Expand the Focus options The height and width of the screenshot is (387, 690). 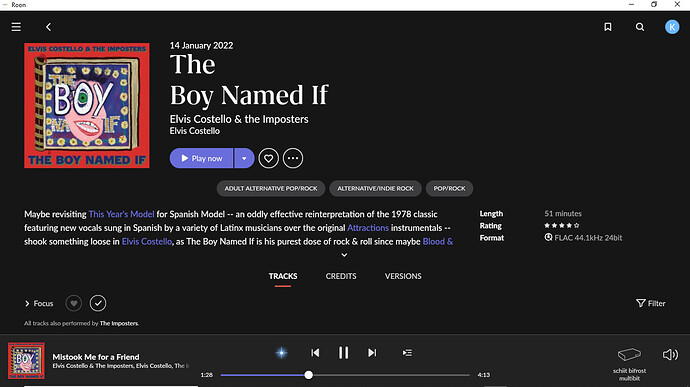coord(39,303)
